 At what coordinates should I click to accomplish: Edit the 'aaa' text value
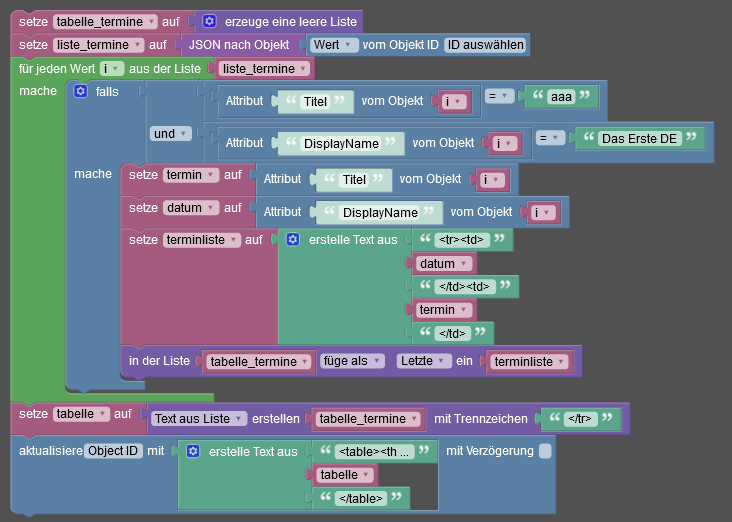561,97
